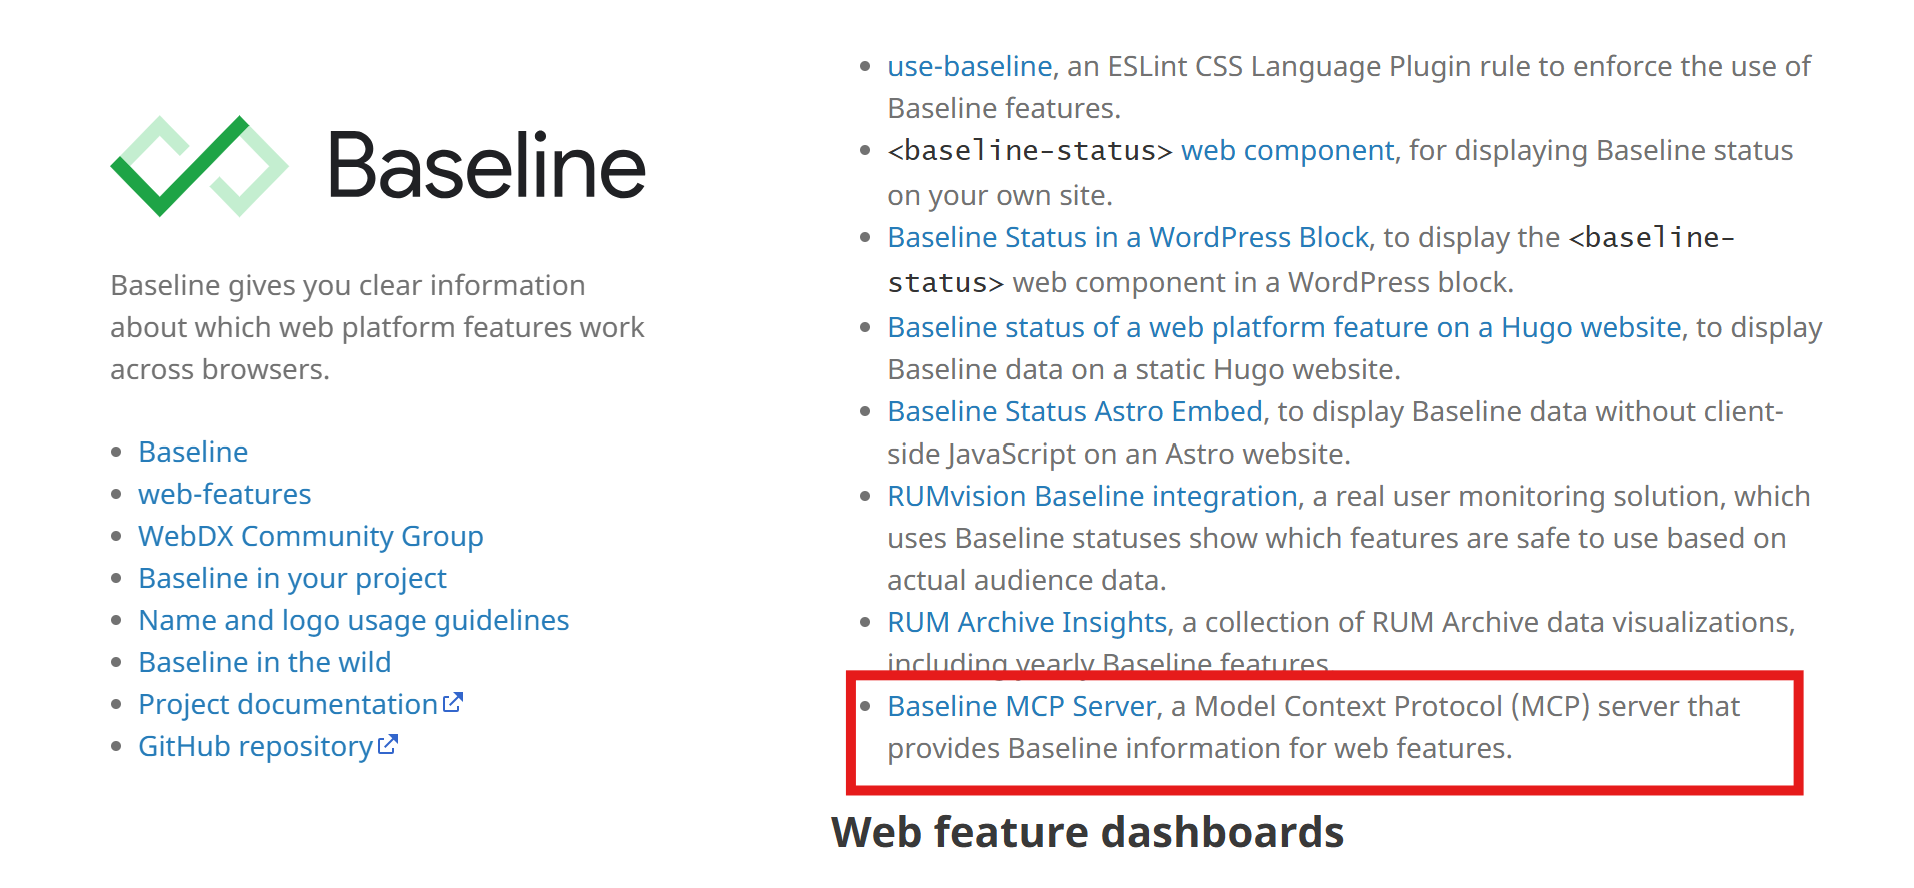This screenshot has height=888, width=1914.
Task: Open RUMvision Baseline integration link
Action: (x=1092, y=496)
